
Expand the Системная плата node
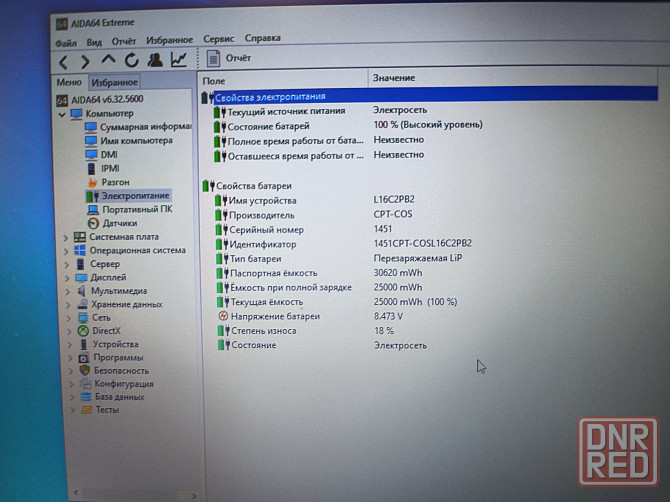[66, 238]
